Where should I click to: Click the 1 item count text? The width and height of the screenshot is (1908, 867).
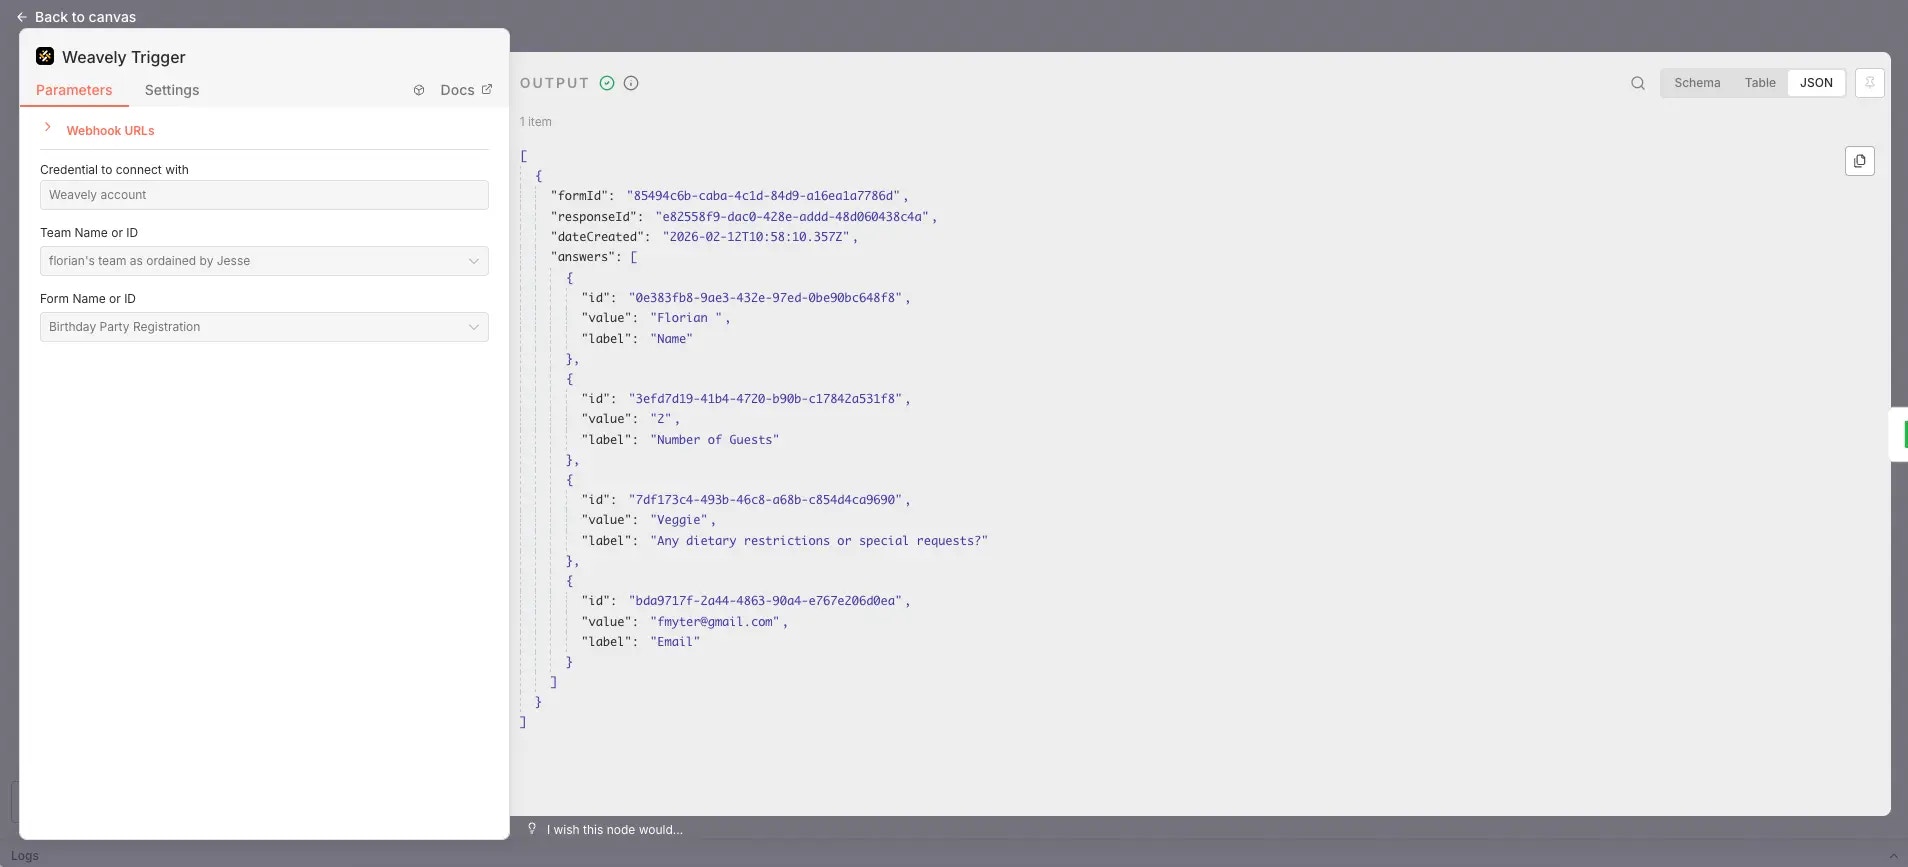(x=536, y=122)
